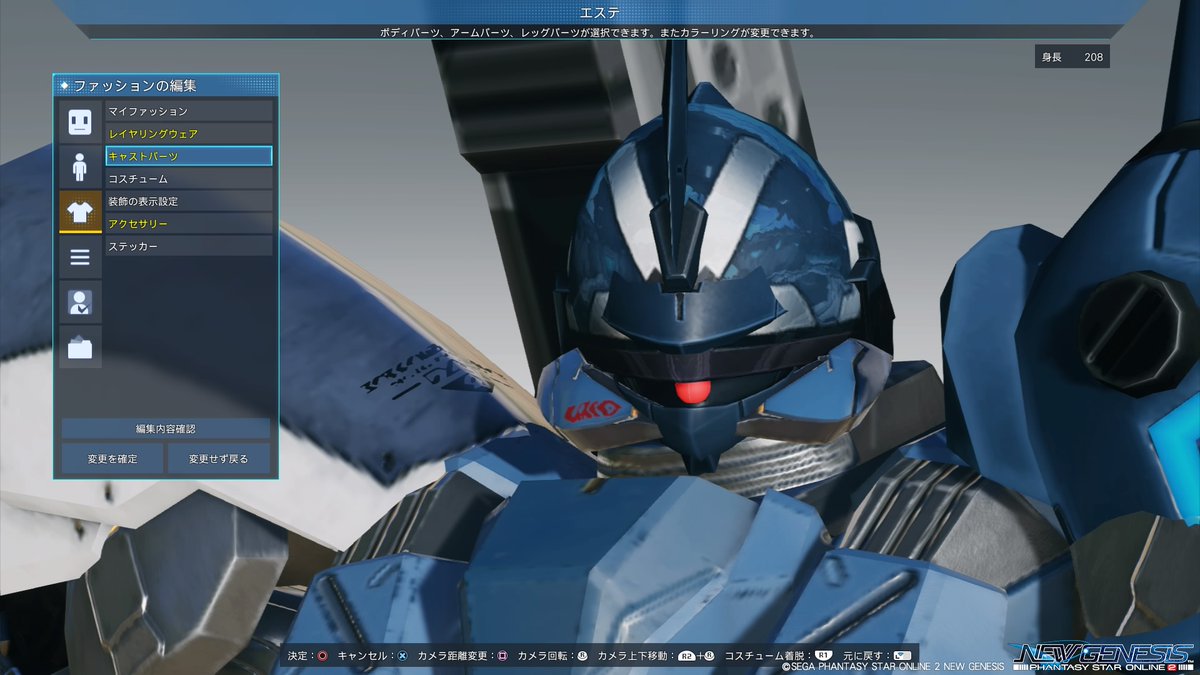This screenshot has width=1200, height=675.
Task: Open ステッカー menu entry
Action: (189, 246)
